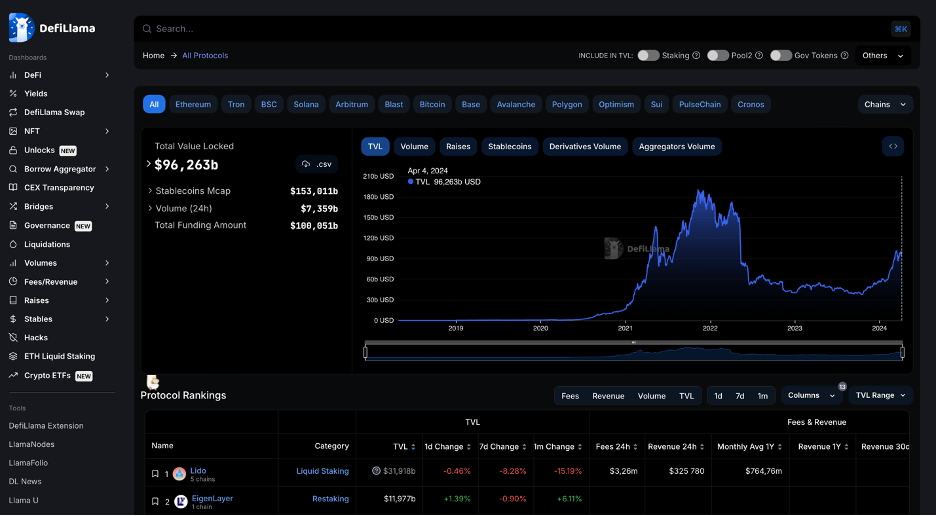The height and width of the screenshot is (516, 936).
Task: Click the Staking help question icon
Action: [x=695, y=56]
